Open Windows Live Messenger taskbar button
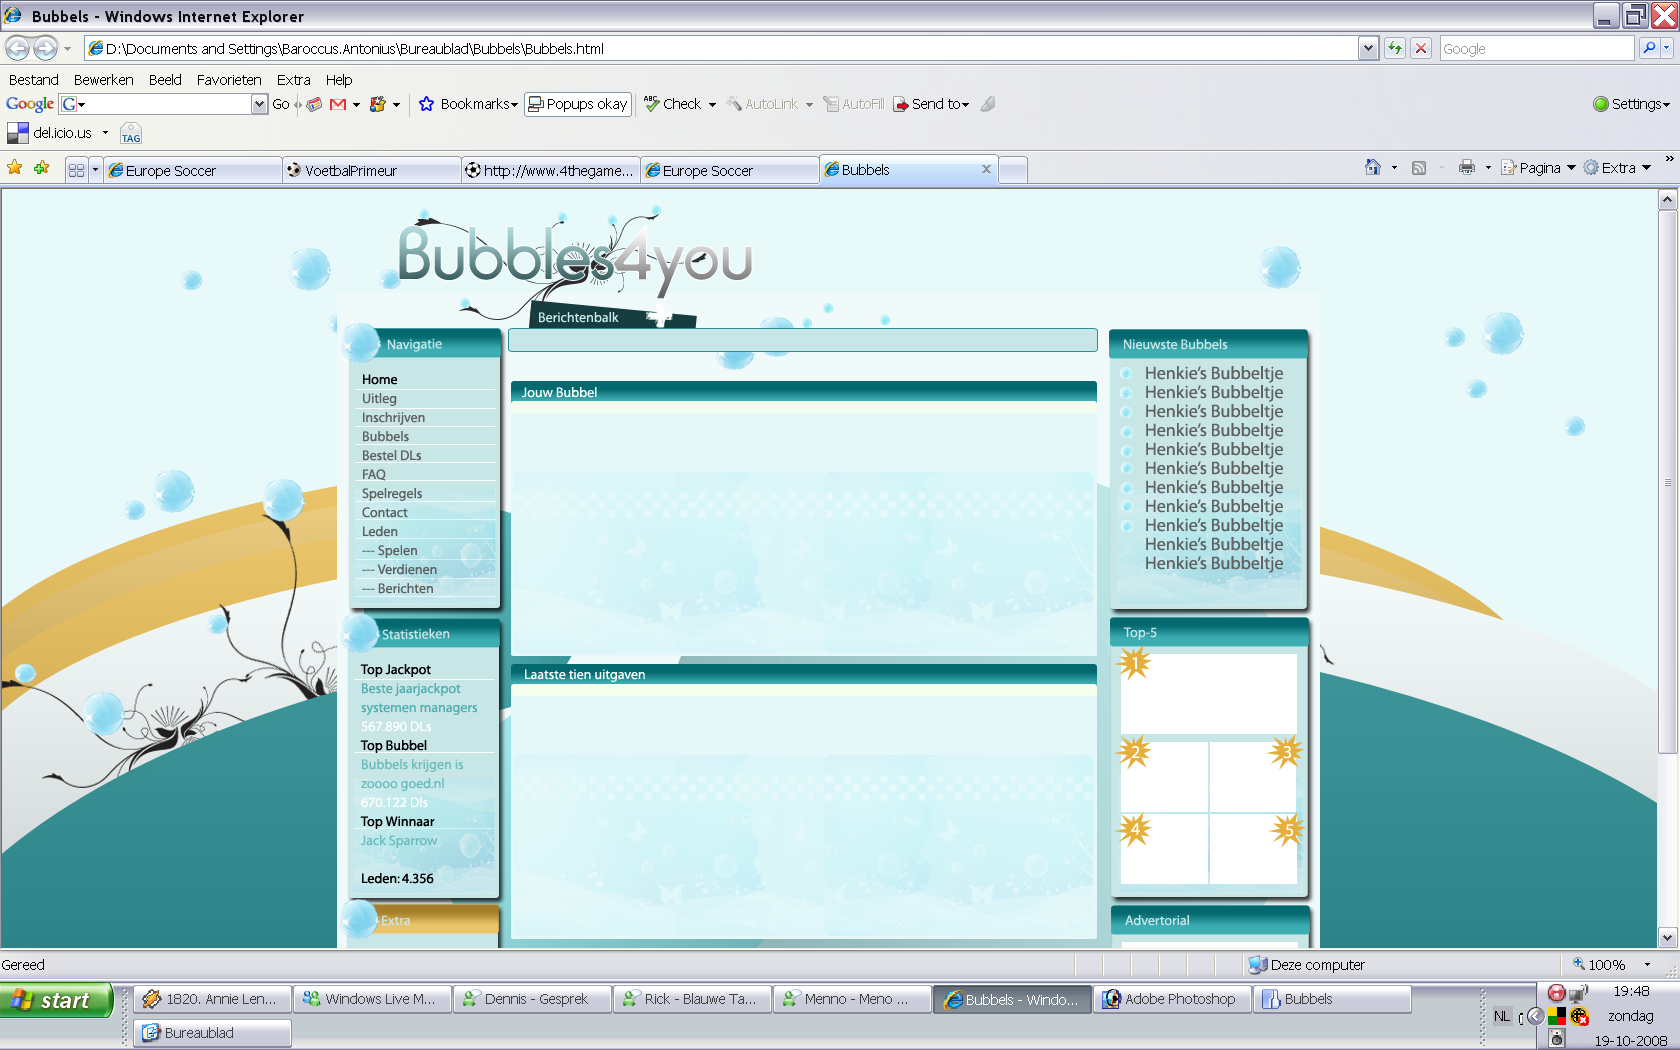The width and height of the screenshot is (1680, 1050). pos(372,999)
